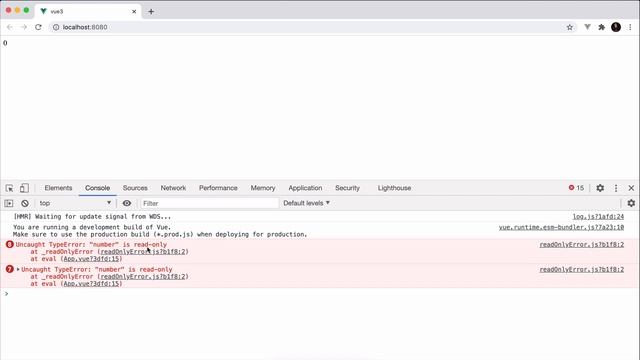Image resolution: width=640 pixels, height=360 pixels.
Task: Open the top JavaScript context dropdown
Action: (x=75, y=203)
